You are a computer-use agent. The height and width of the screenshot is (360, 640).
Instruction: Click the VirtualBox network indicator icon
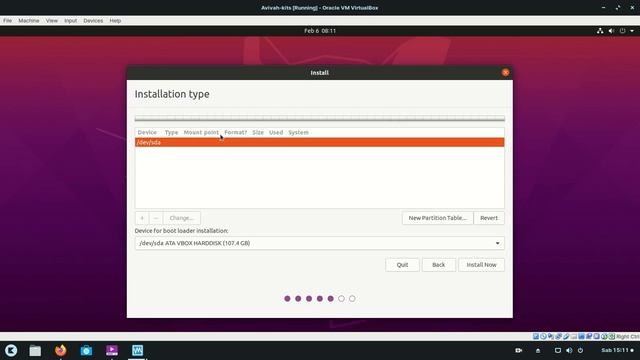pyautogui.click(x=558, y=336)
